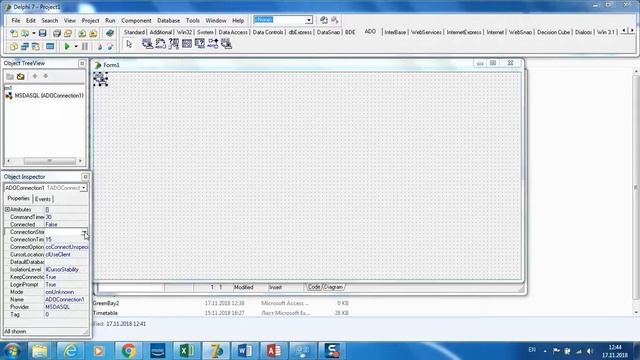
Task: Open the Project menu
Action: pyautogui.click(x=90, y=20)
